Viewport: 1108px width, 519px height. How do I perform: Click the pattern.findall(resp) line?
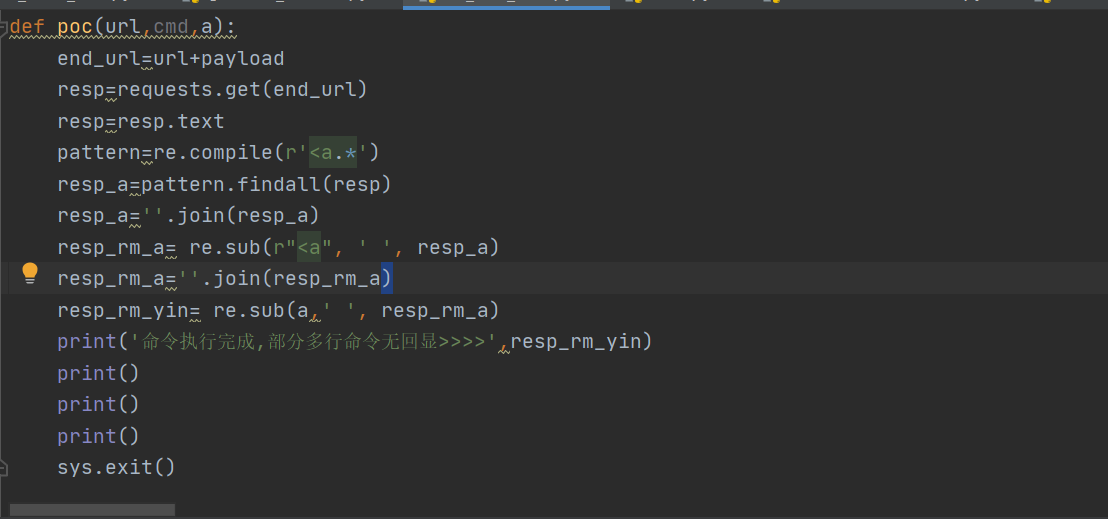(x=224, y=184)
